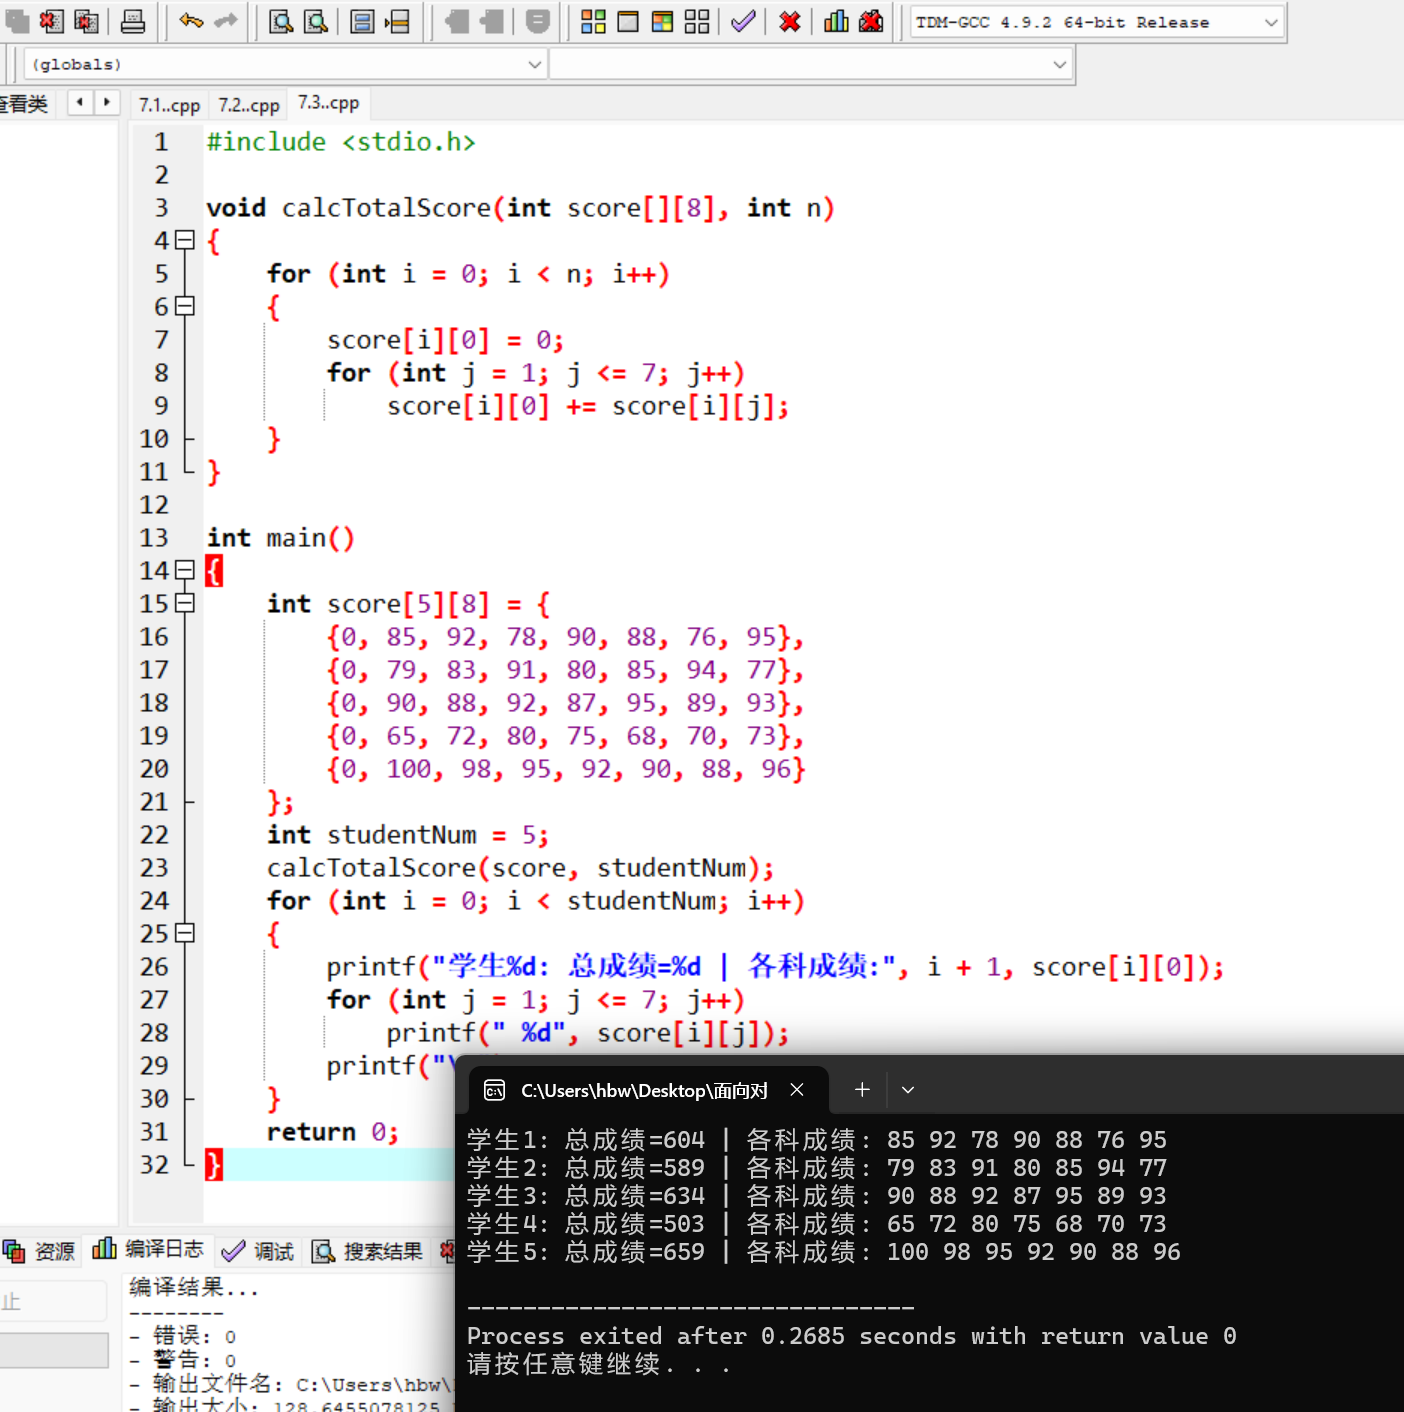Open the 搜索结果 (Search Results) tab
Screen dimensions: 1404x1412
368,1251
